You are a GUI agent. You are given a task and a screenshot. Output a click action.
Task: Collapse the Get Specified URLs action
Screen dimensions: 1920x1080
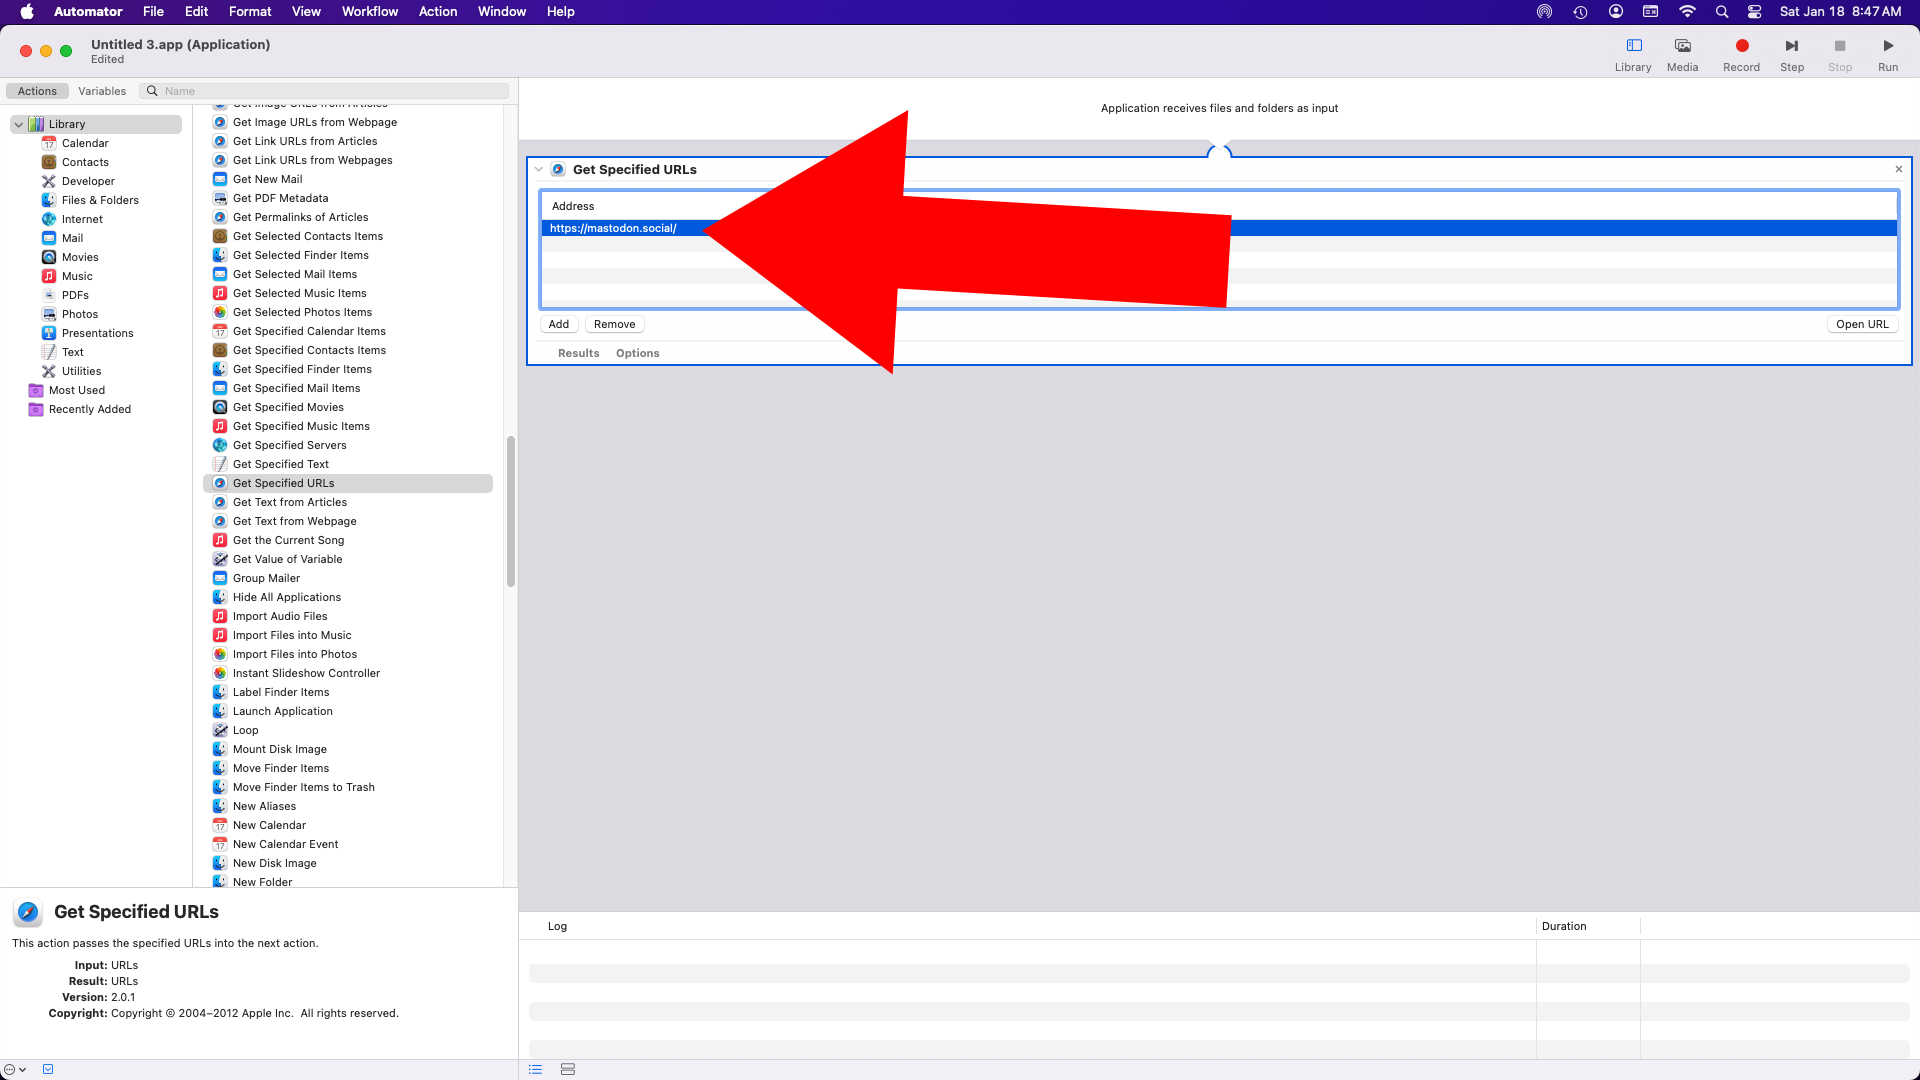[x=539, y=169]
